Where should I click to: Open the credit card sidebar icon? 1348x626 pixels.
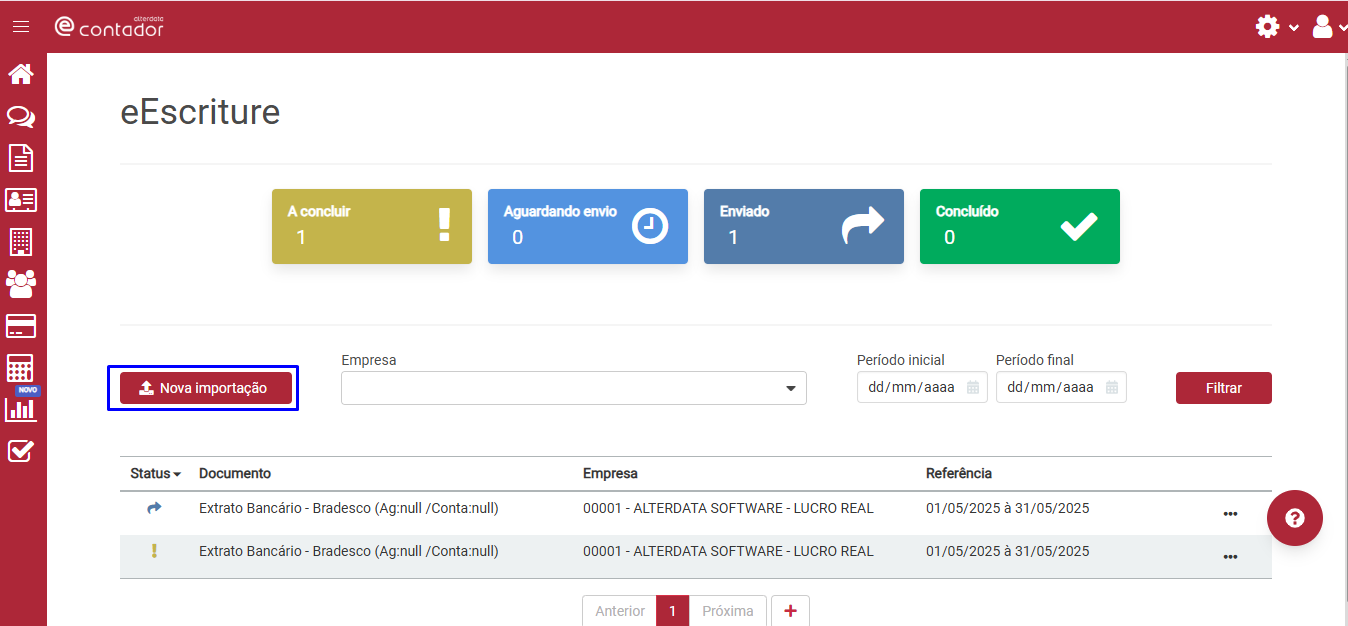pyautogui.click(x=21, y=326)
